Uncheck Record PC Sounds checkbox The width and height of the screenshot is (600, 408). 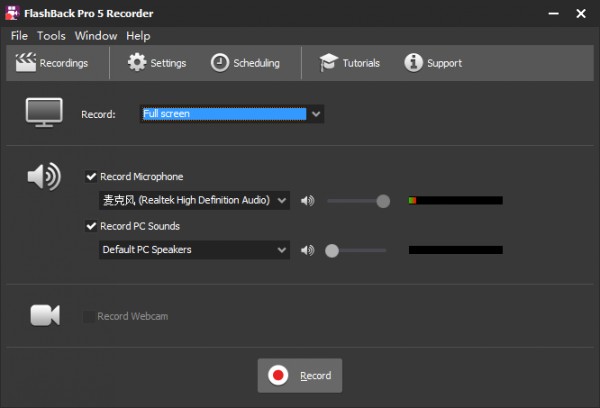coord(91,226)
